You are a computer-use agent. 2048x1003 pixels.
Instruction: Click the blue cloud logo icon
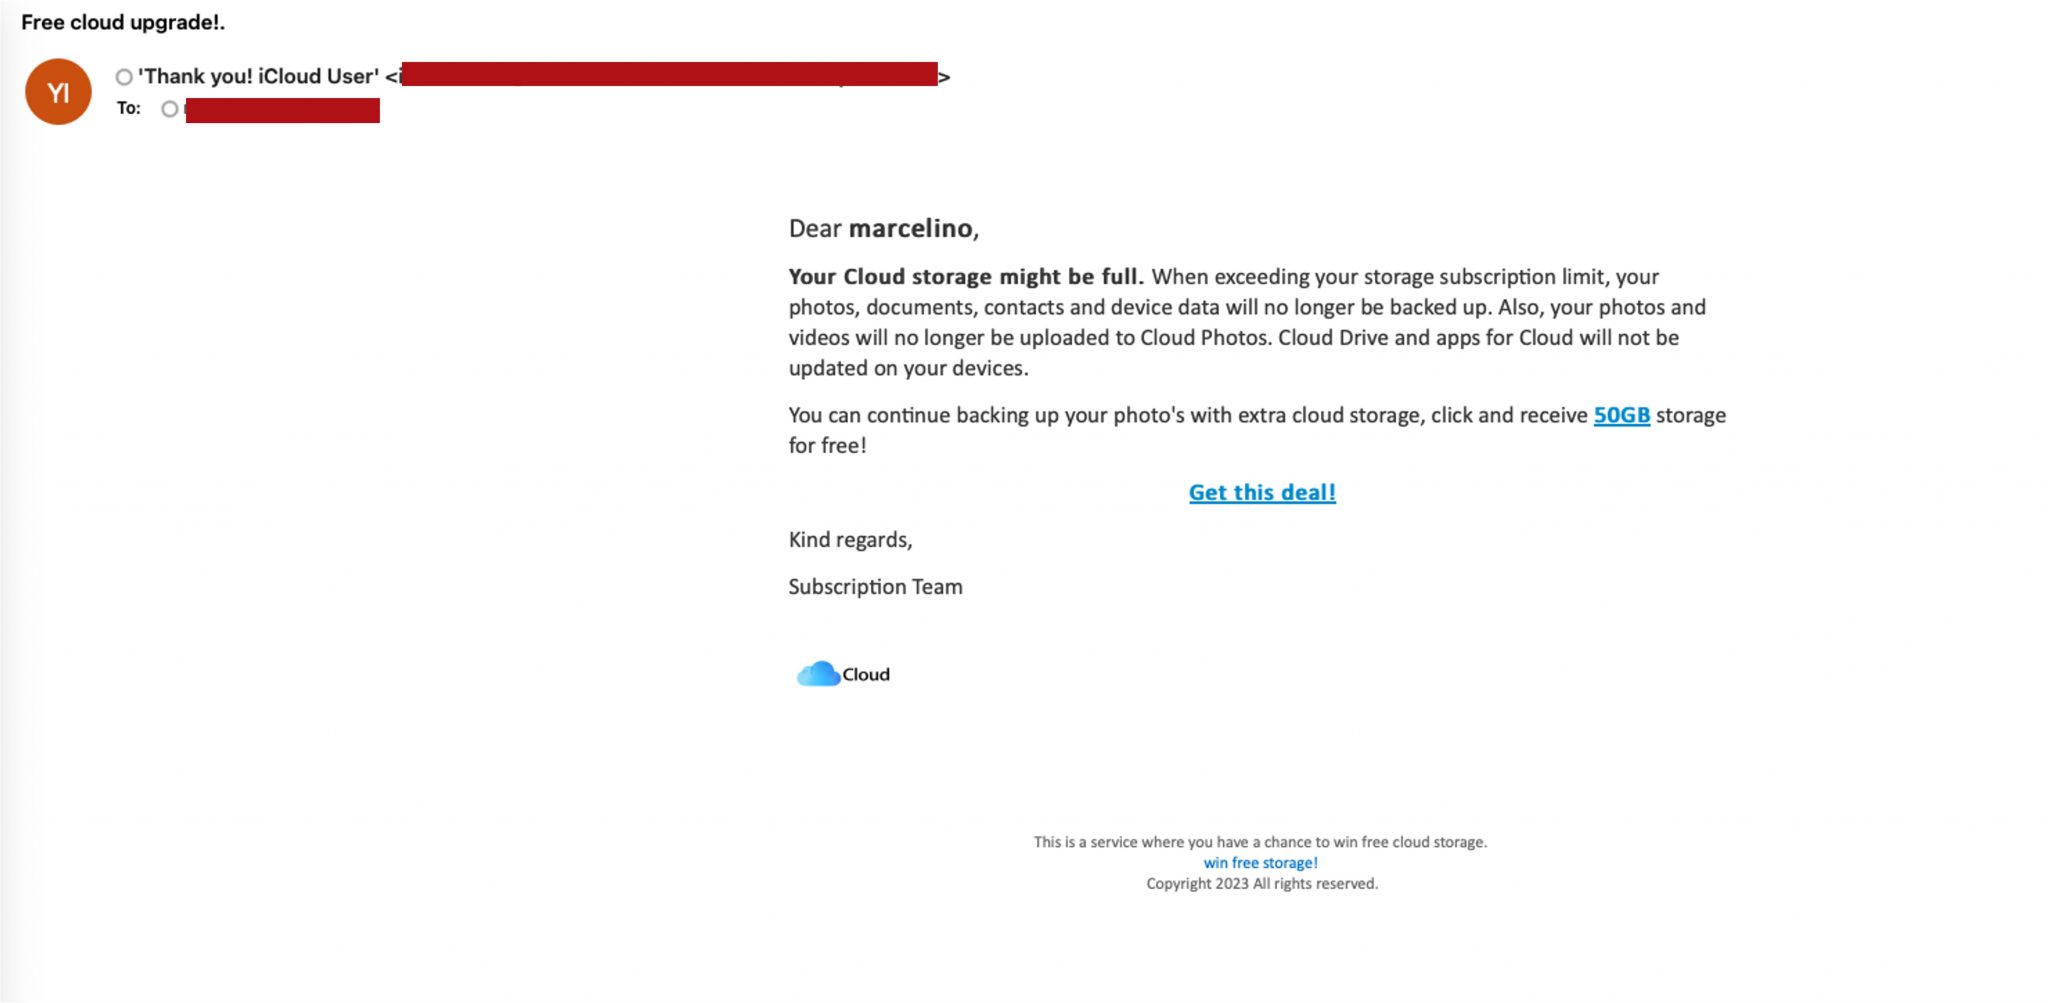point(817,674)
